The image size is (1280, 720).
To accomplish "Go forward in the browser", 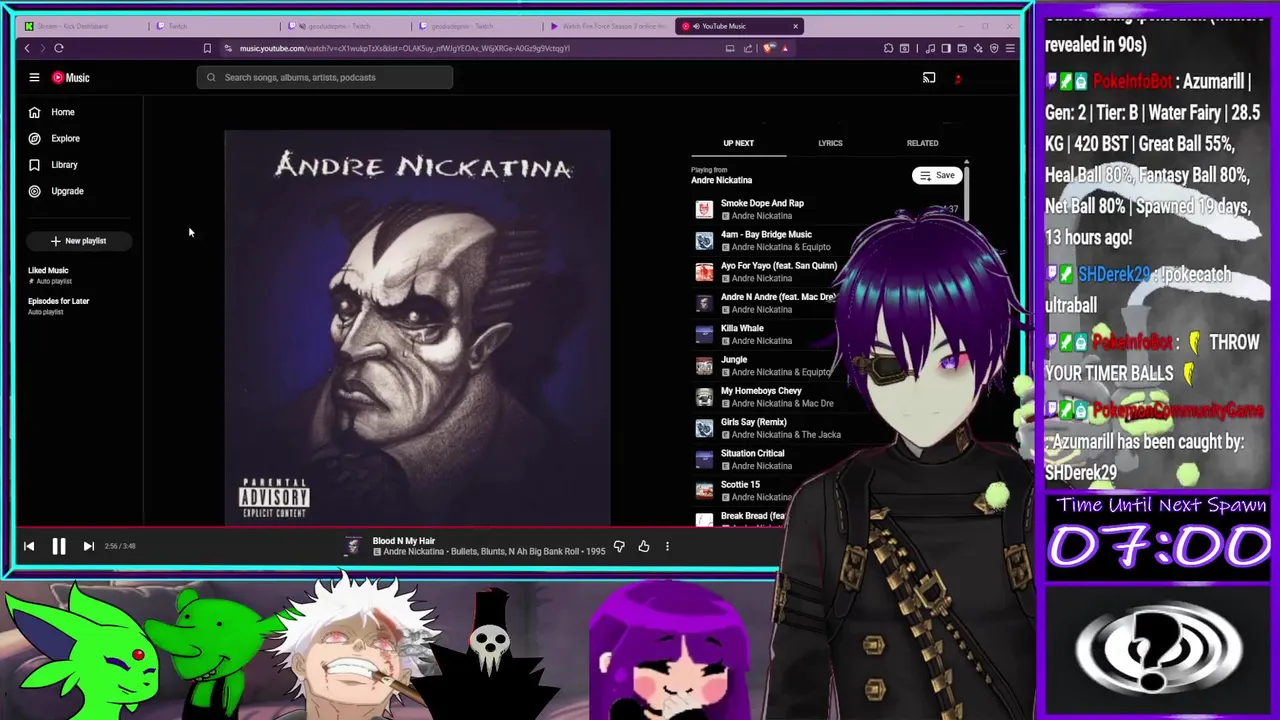I will [x=42, y=48].
